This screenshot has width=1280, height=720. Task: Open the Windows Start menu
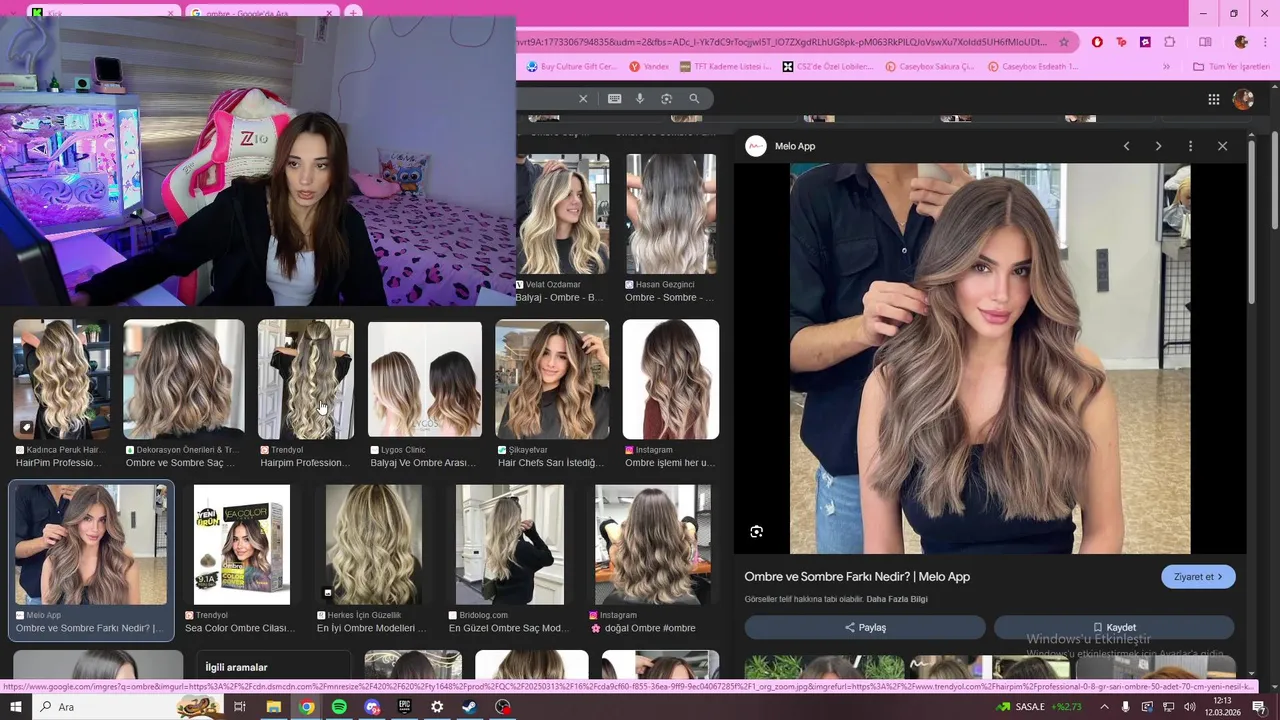(15, 707)
